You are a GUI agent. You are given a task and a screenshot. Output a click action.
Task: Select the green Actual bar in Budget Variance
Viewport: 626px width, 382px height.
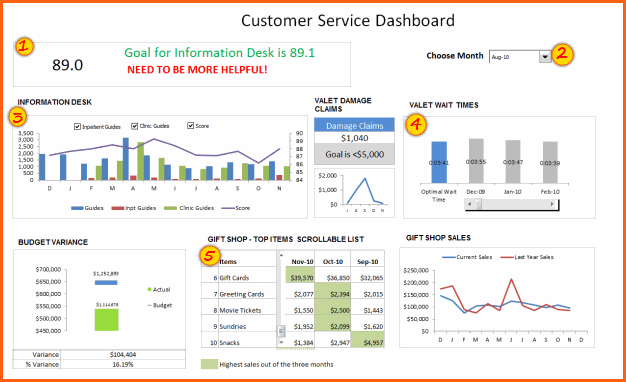pyautogui.click(x=107, y=320)
